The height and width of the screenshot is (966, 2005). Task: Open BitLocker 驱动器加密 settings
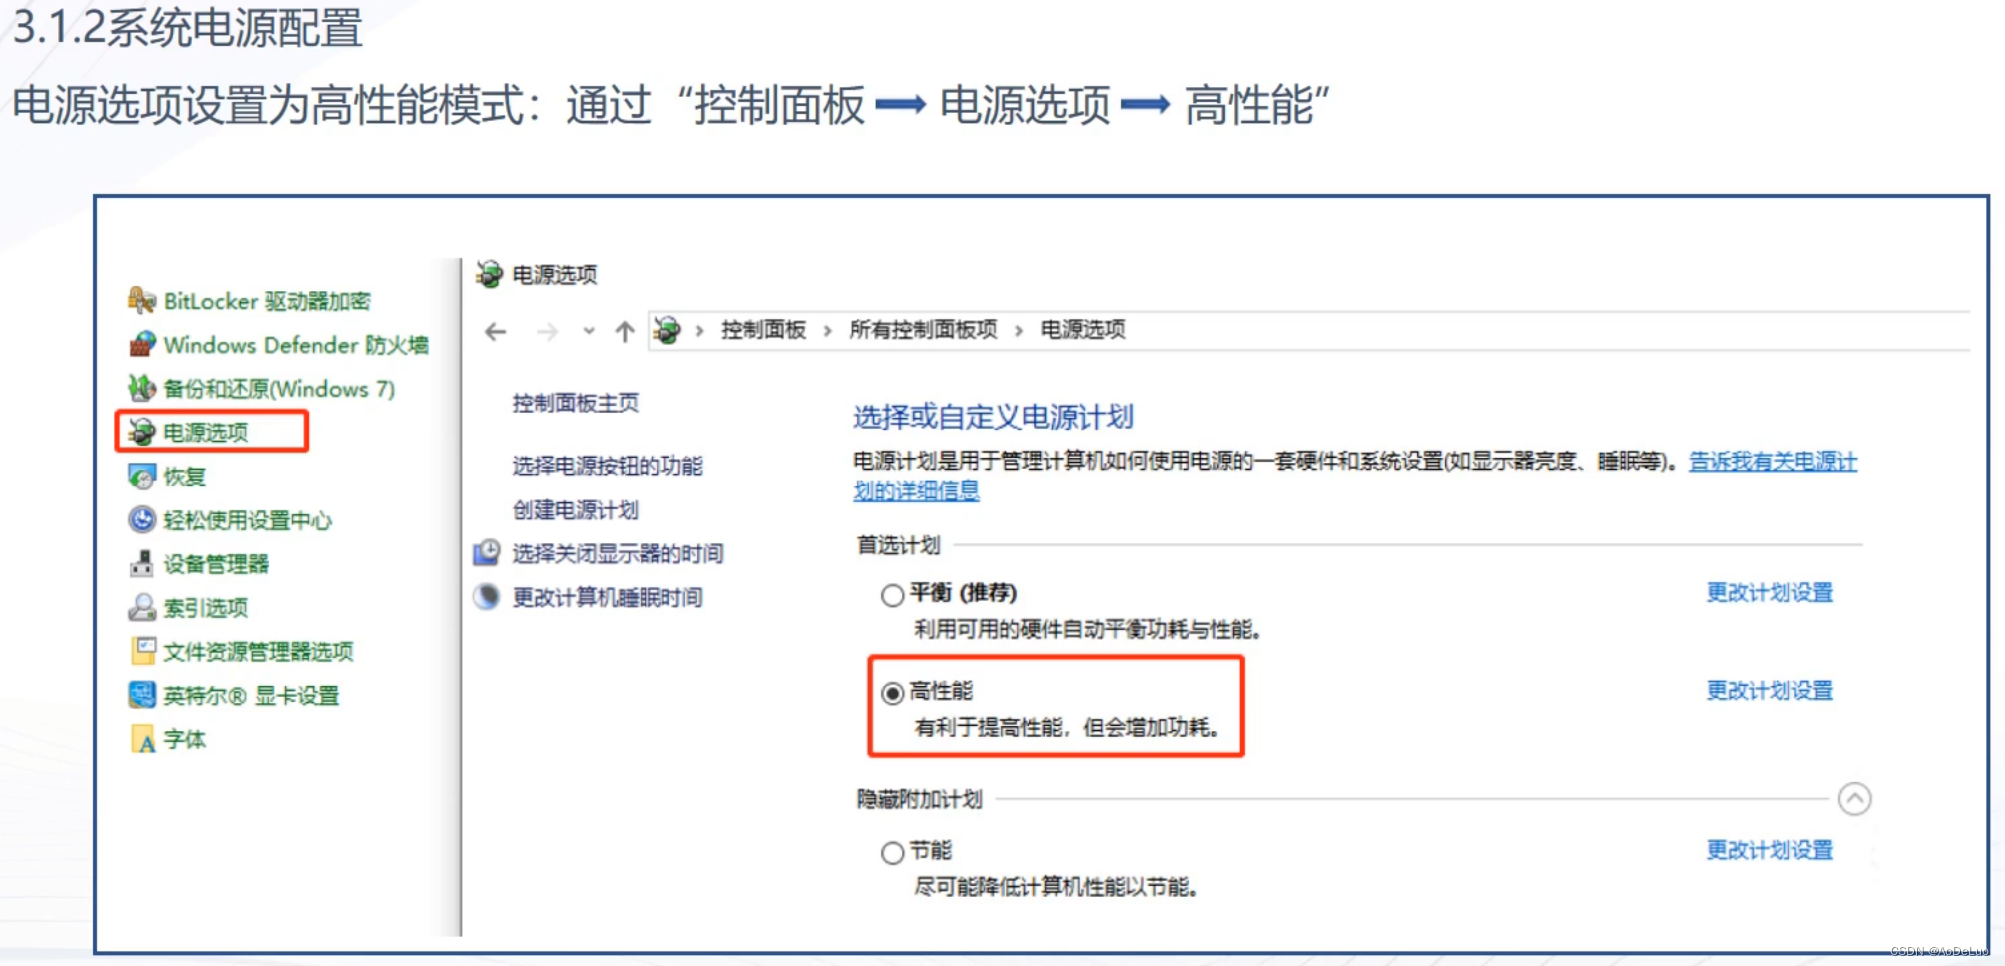265,301
